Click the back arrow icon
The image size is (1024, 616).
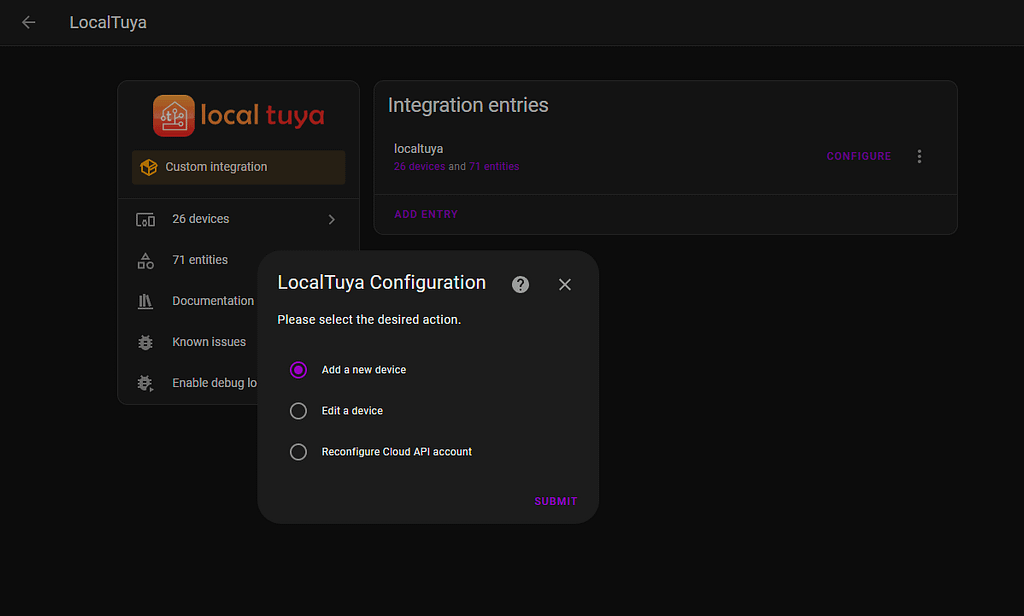pyautogui.click(x=28, y=22)
